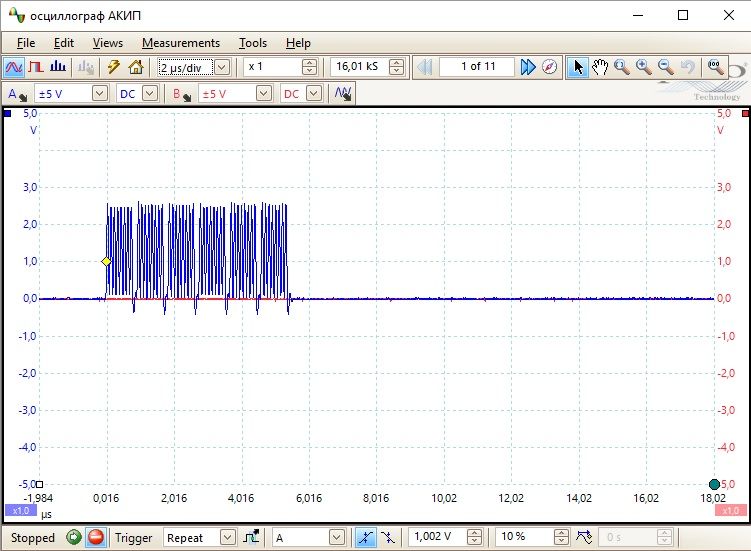This screenshot has width=751, height=551.
Task: Open the File menu
Action: coord(26,43)
